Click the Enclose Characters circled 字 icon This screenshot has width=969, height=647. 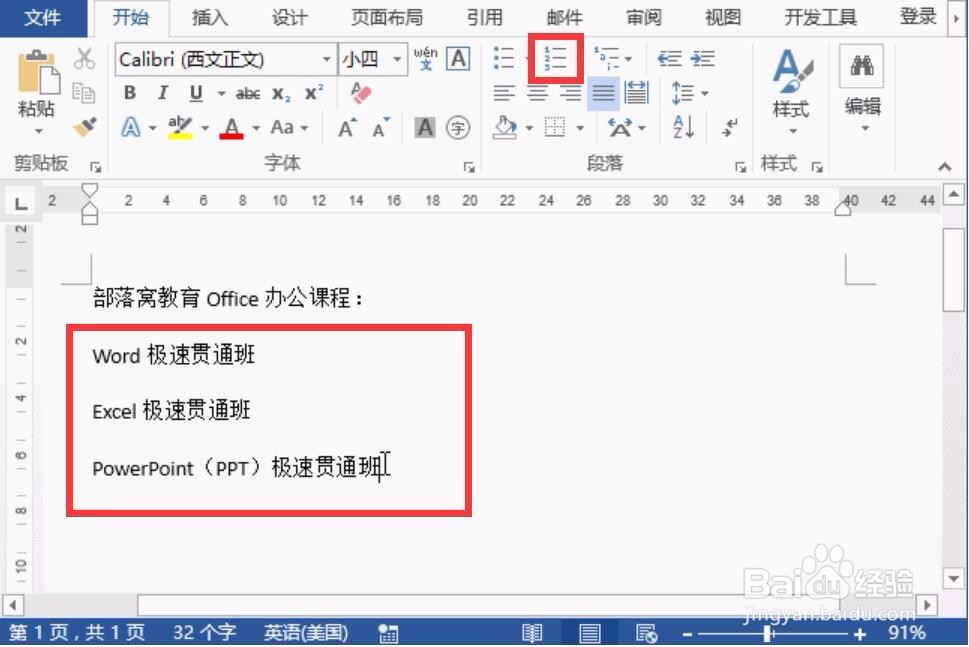458,128
